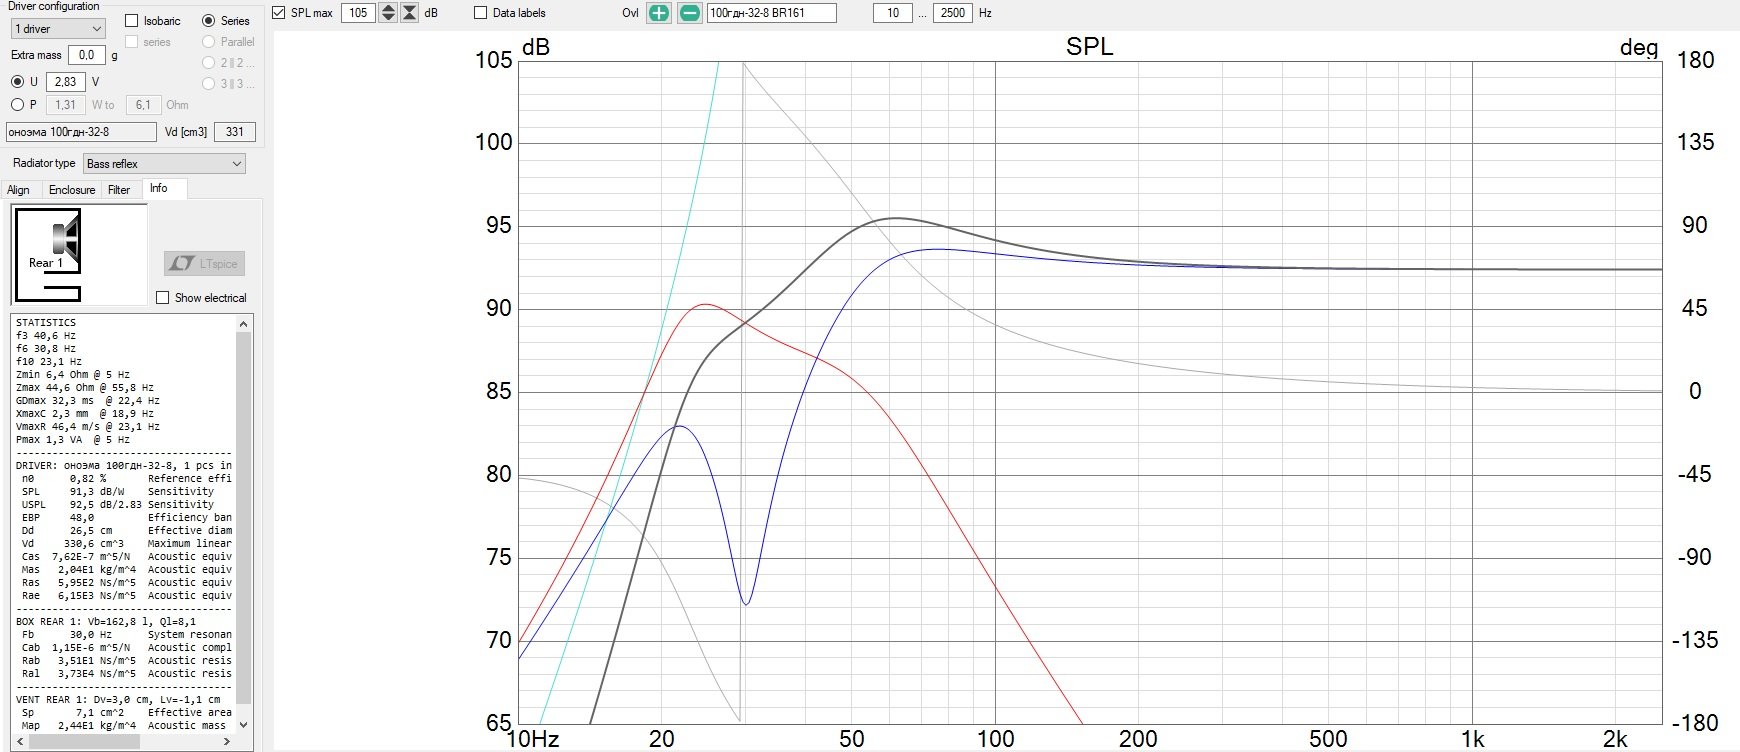
Task: Click the driver name field оноэма 100гдн-32-8
Action: [81, 132]
